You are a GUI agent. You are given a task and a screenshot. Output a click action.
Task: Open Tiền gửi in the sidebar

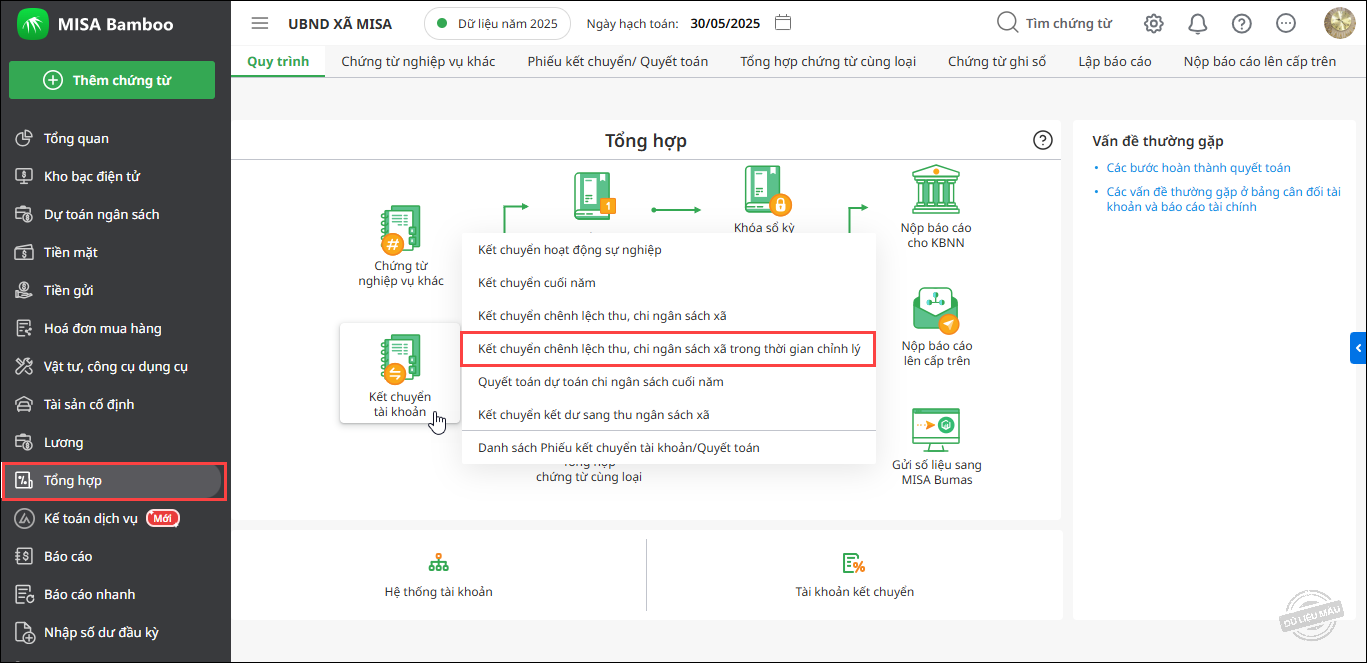[115, 290]
